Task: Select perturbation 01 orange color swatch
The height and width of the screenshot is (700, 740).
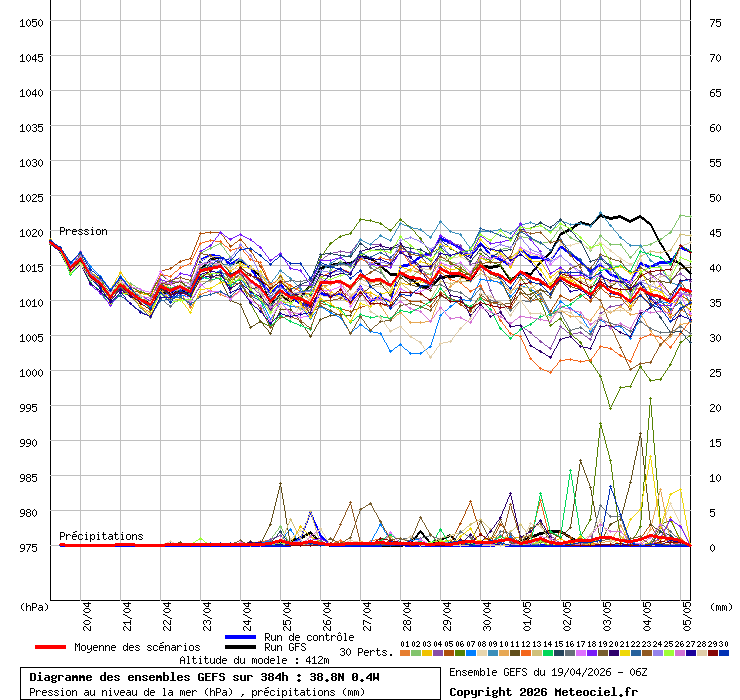Action: pyautogui.click(x=404, y=653)
